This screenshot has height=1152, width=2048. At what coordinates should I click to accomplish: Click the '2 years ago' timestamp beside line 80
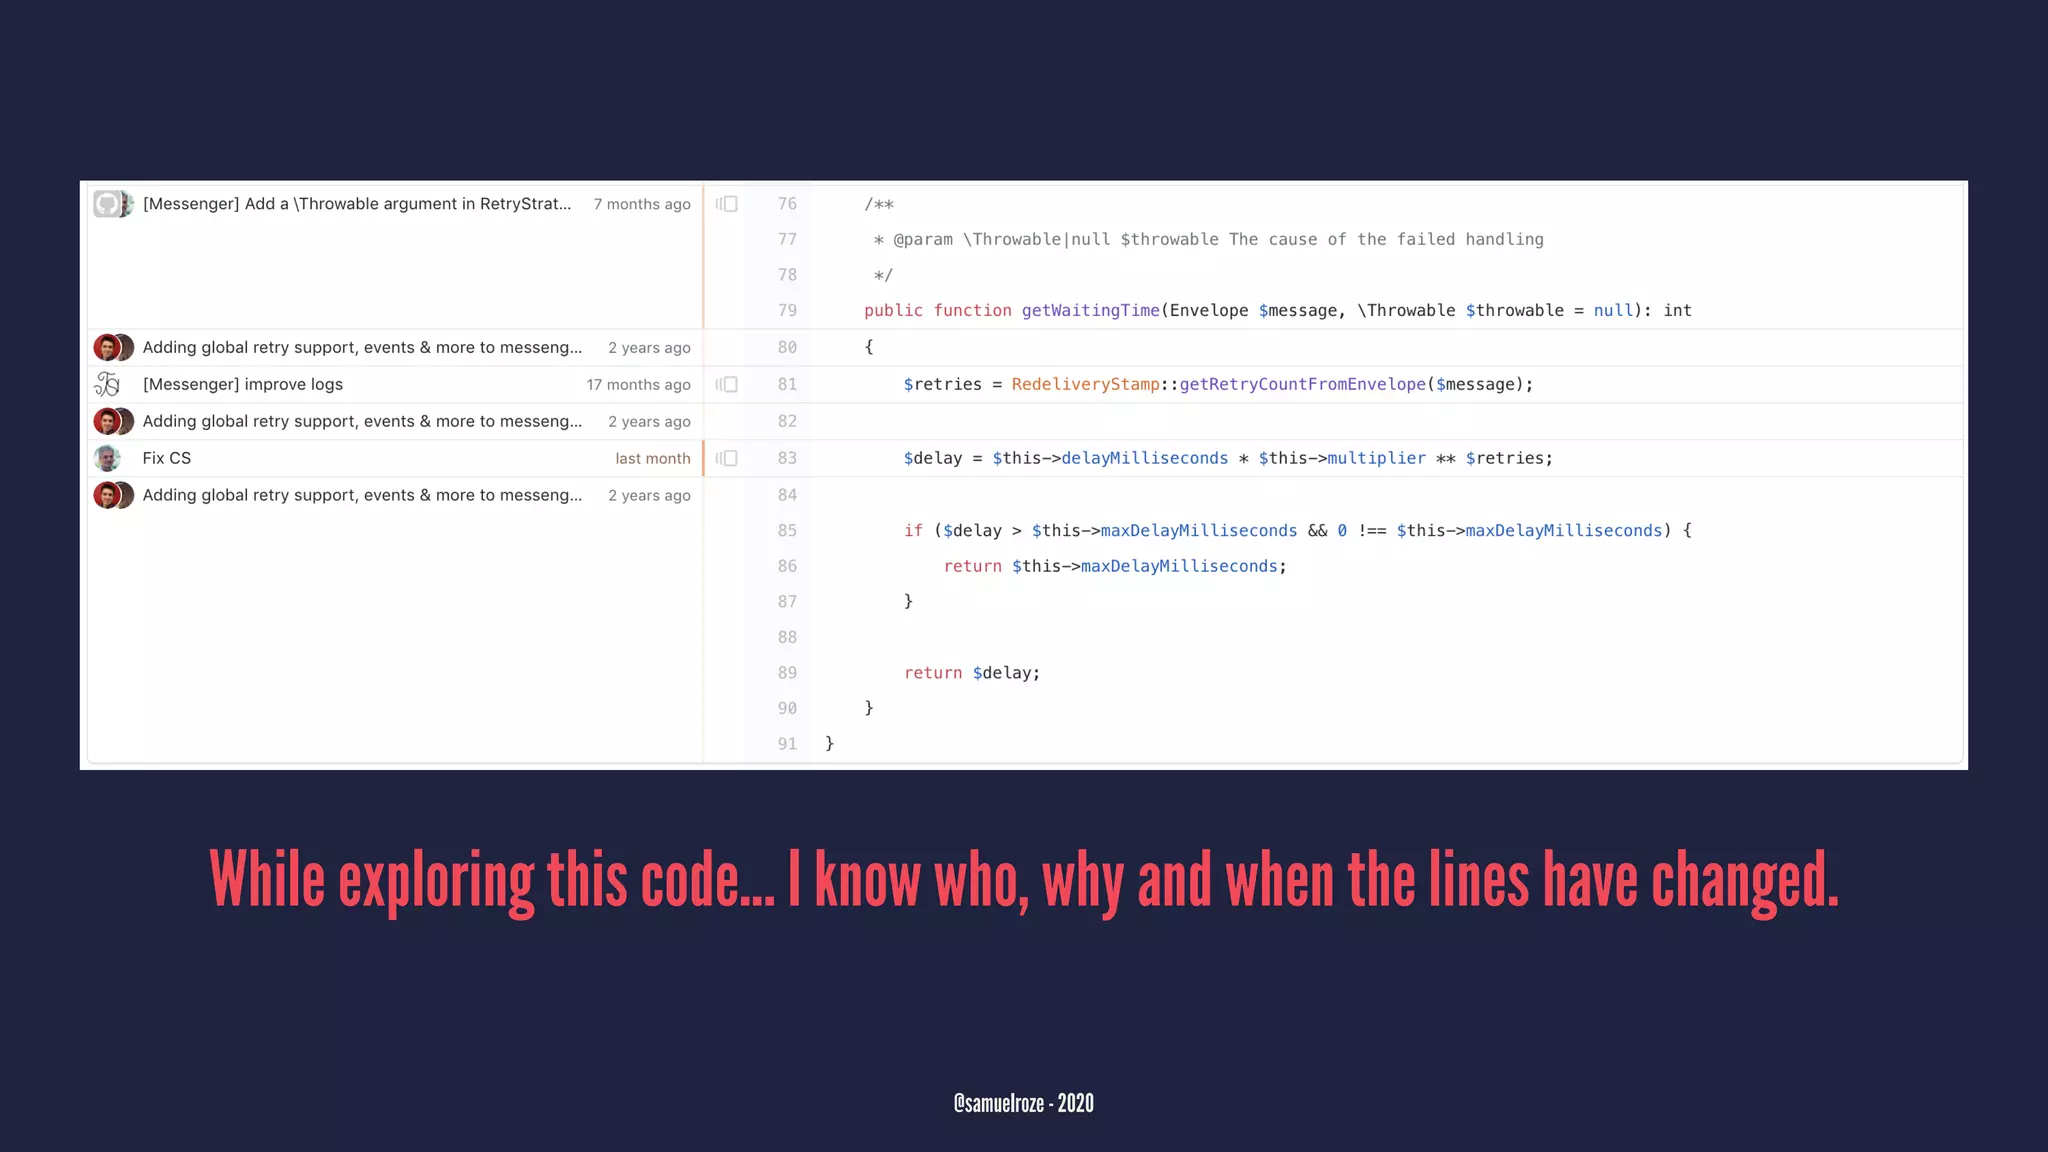[x=649, y=348]
